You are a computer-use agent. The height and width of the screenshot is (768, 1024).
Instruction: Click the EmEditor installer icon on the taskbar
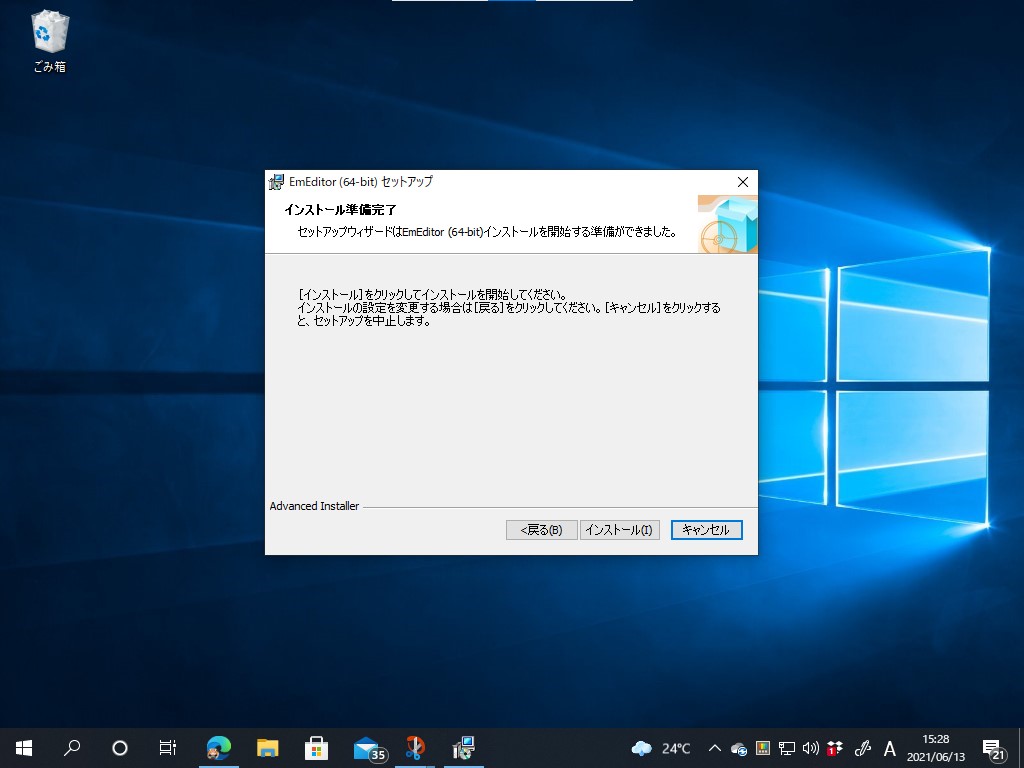tap(462, 747)
